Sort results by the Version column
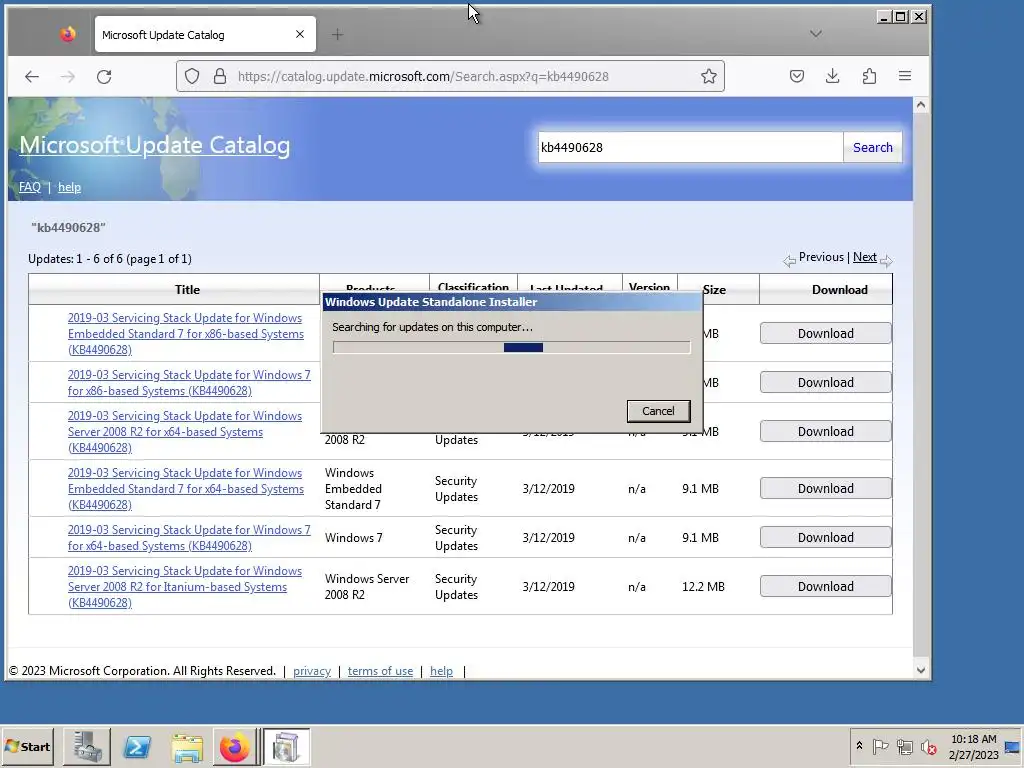This screenshot has height=768, width=1024. (x=649, y=286)
